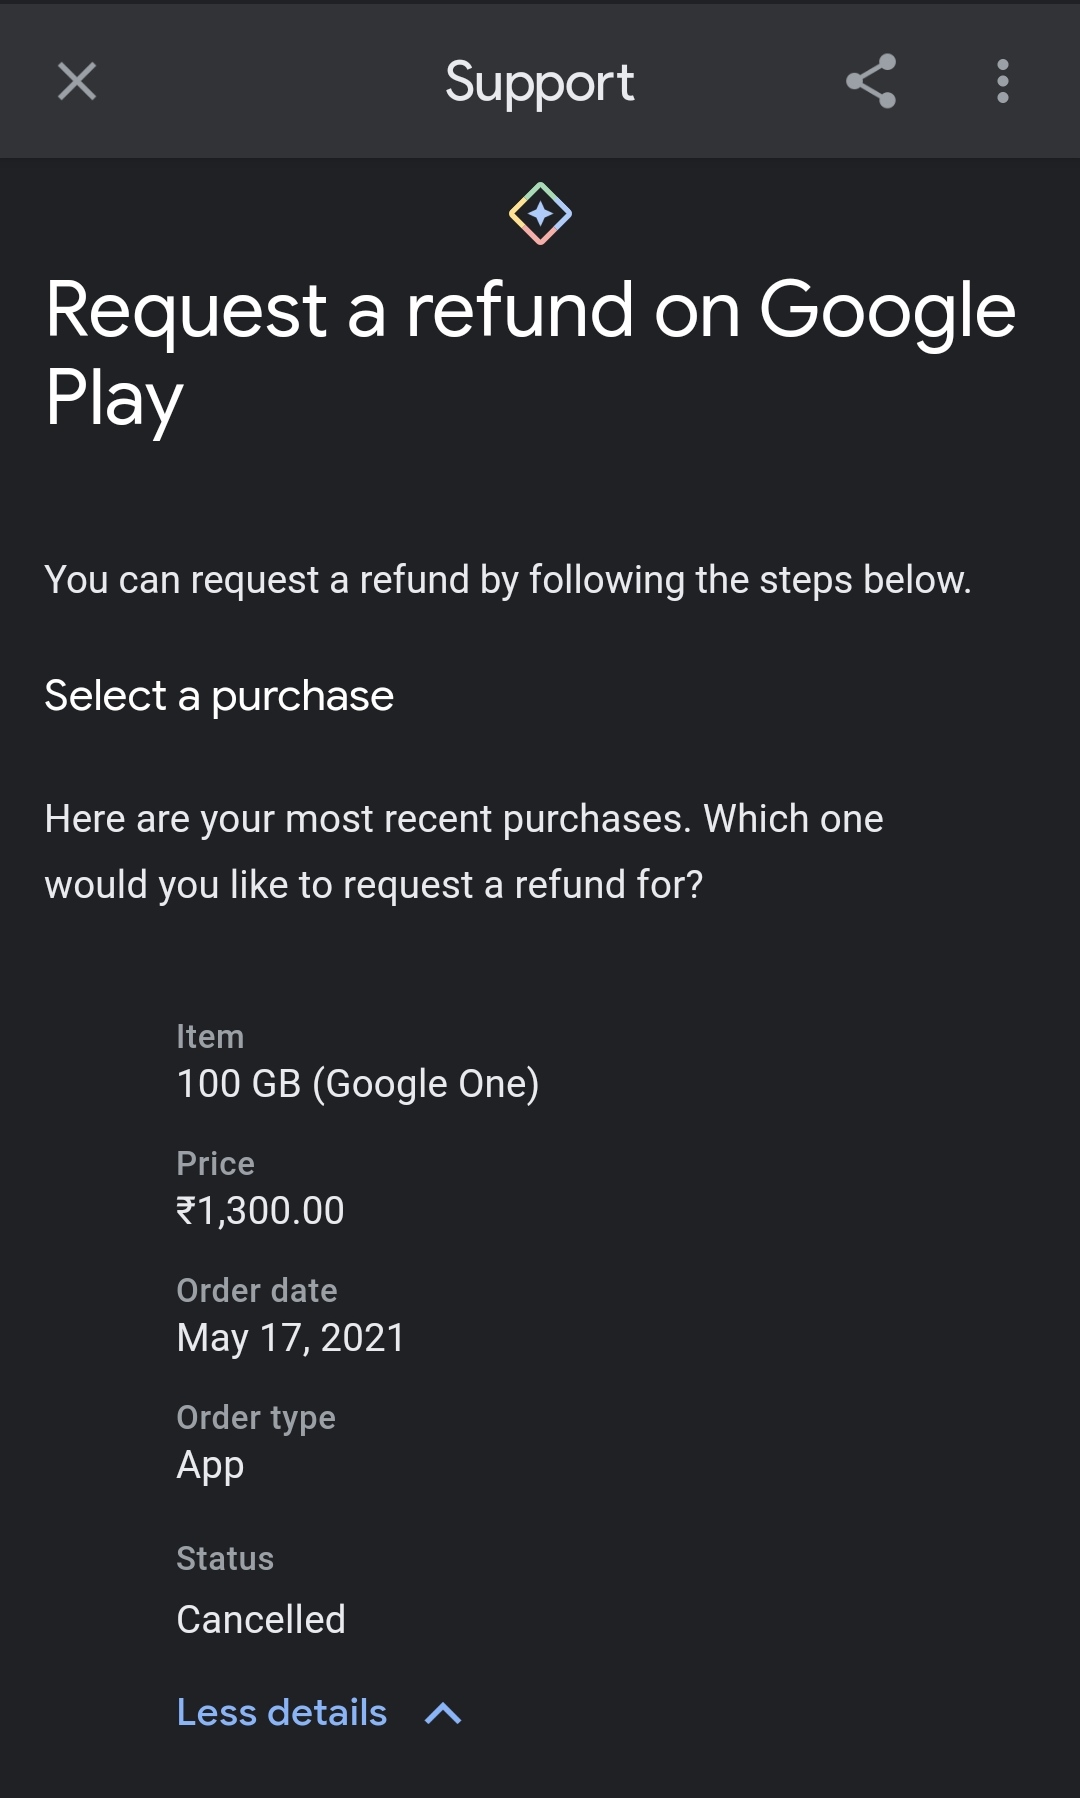Viewport: 1080px width, 1798px height.
Task: Tap the May 17, 2021 order date
Action: (x=291, y=1338)
